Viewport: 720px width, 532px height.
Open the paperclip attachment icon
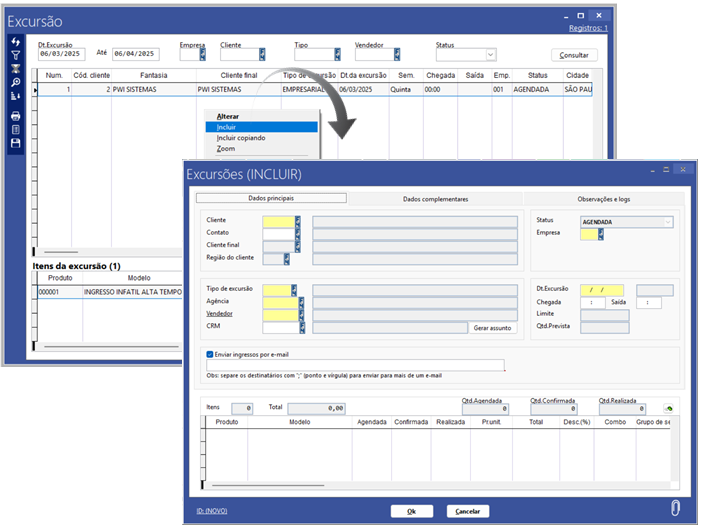676,508
